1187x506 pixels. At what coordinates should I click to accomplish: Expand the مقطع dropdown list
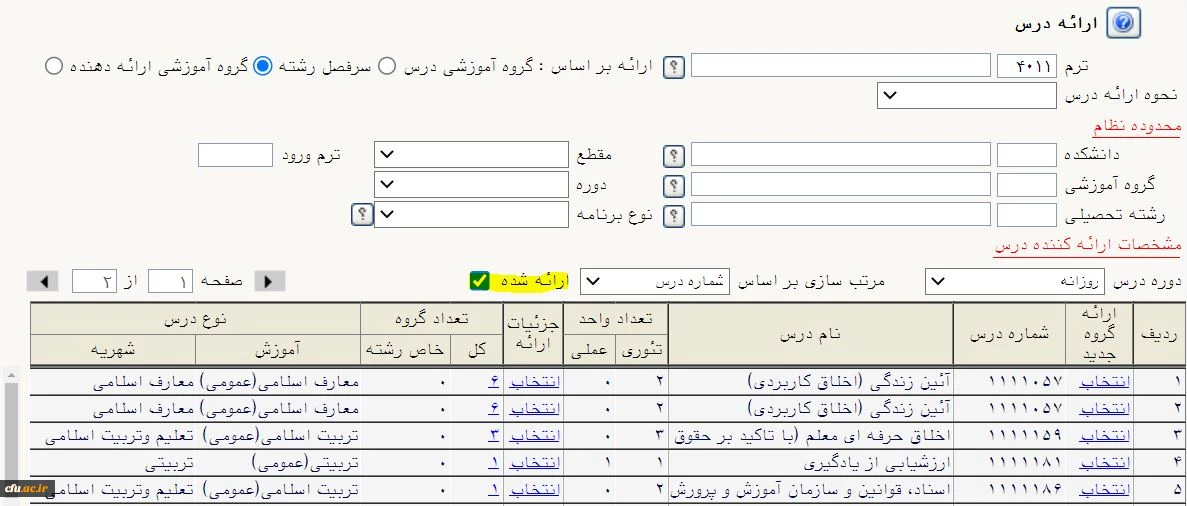pos(471,155)
